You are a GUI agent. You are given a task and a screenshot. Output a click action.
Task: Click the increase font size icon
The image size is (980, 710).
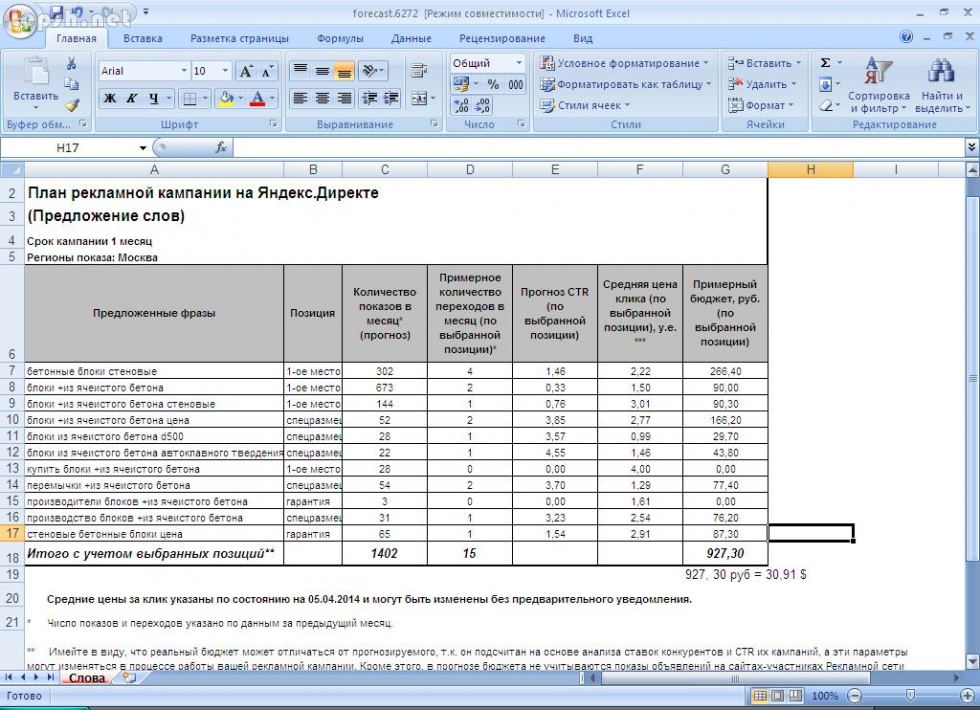(x=245, y=72)
